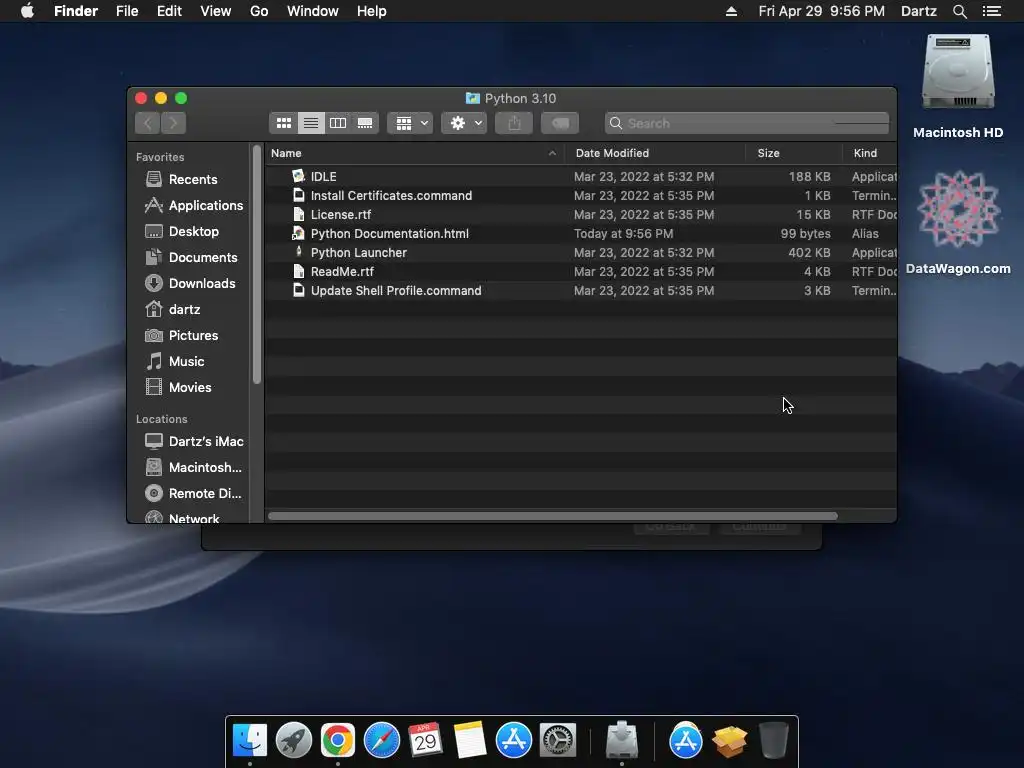Open the Finder menu
The image size is (1024, 768).
(x=76, y=11)
